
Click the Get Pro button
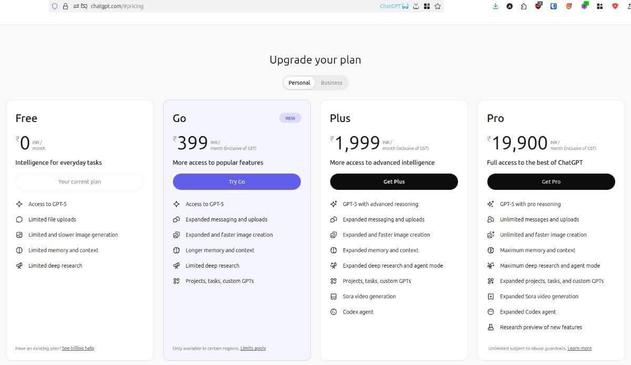pos(551,182)
